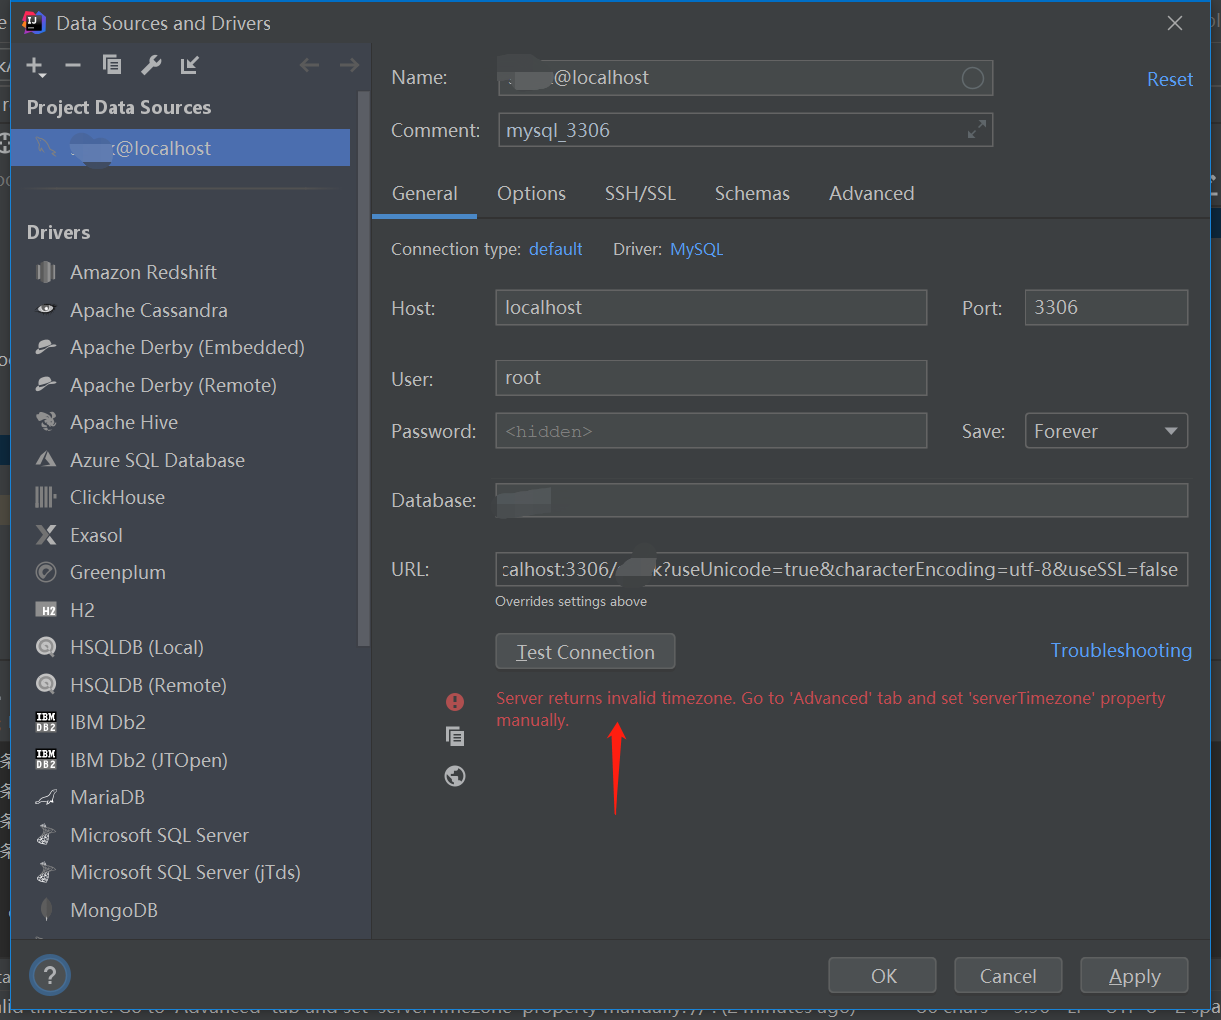Select Microsoft SQL Server (jTds) driver
Viewport: 1221px width, 1020px height.
tap(186, 872)
